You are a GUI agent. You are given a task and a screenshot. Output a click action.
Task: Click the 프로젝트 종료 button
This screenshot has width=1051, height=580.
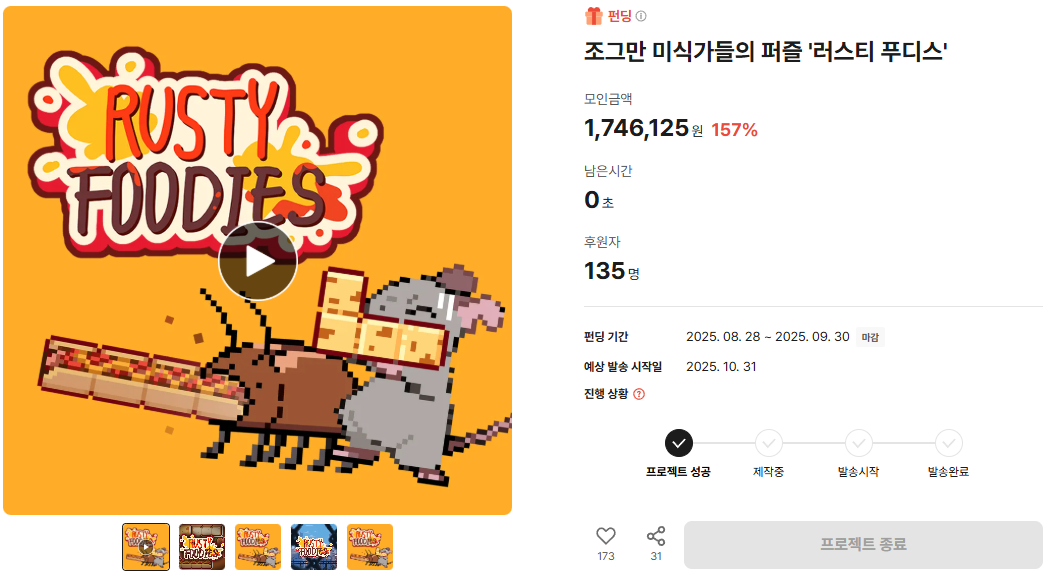863,544
